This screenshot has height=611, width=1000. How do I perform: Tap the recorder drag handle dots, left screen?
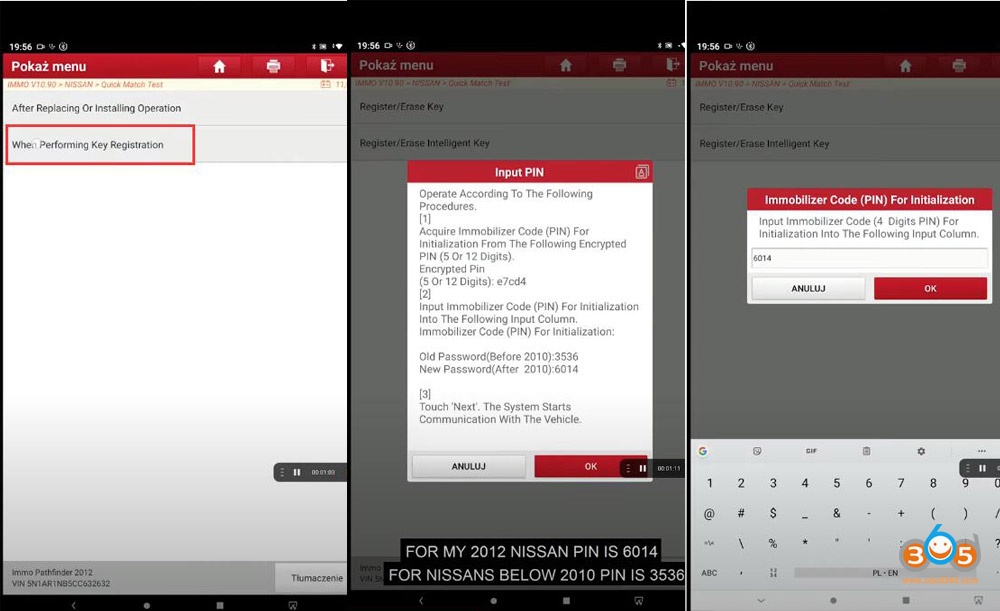point(282,473)
